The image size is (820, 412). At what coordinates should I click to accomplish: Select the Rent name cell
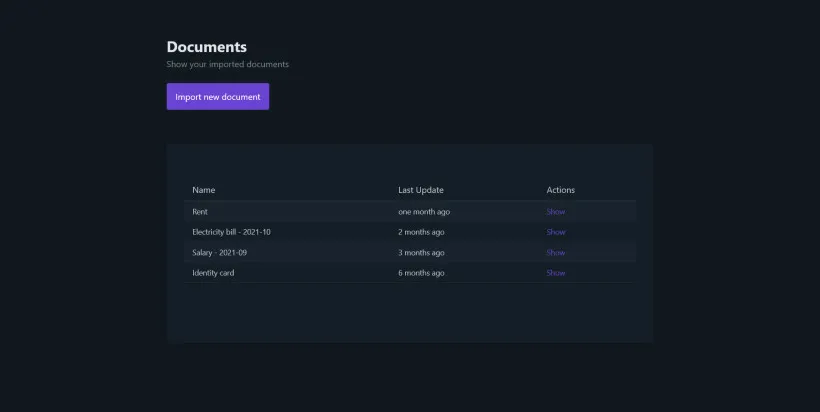pos(200,212)
